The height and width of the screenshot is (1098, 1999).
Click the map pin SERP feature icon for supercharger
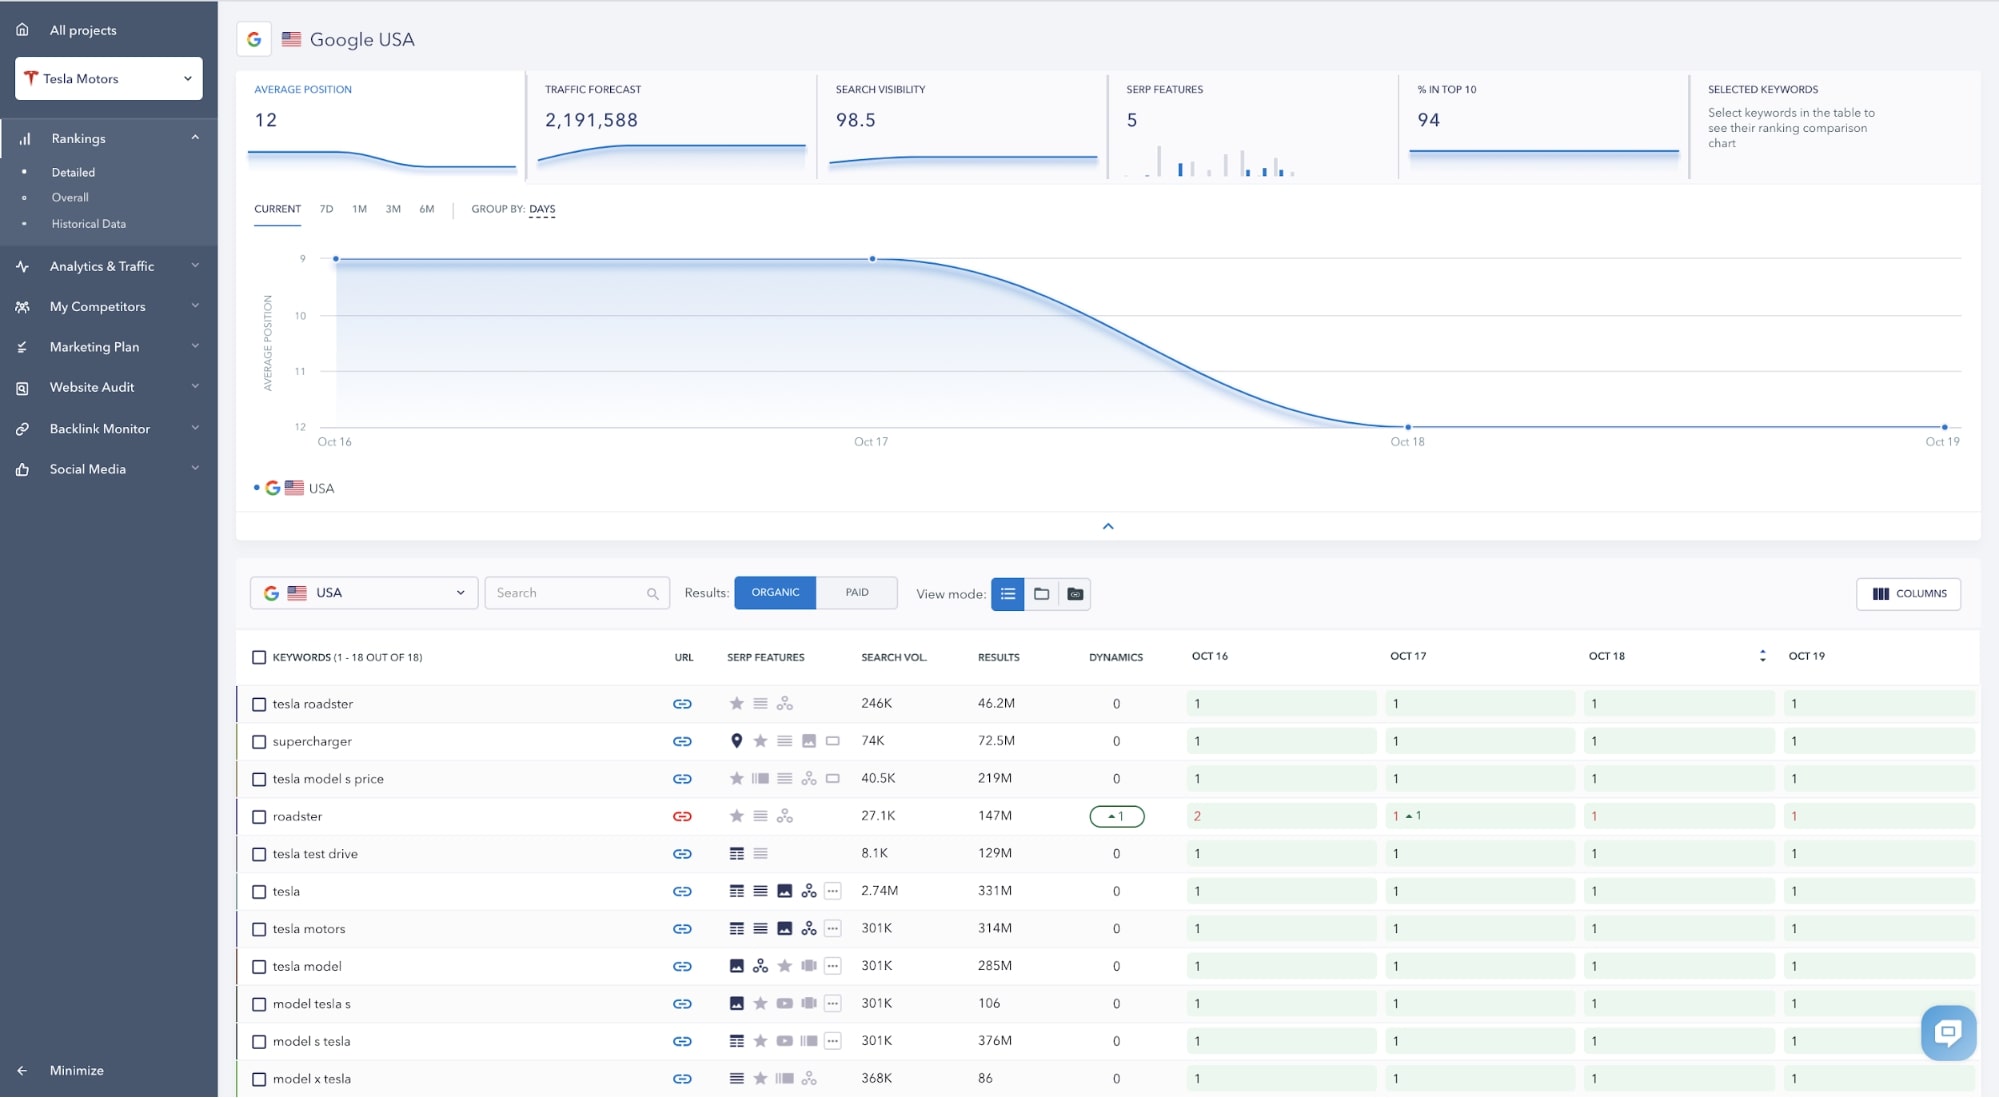(x=736, y=741)
